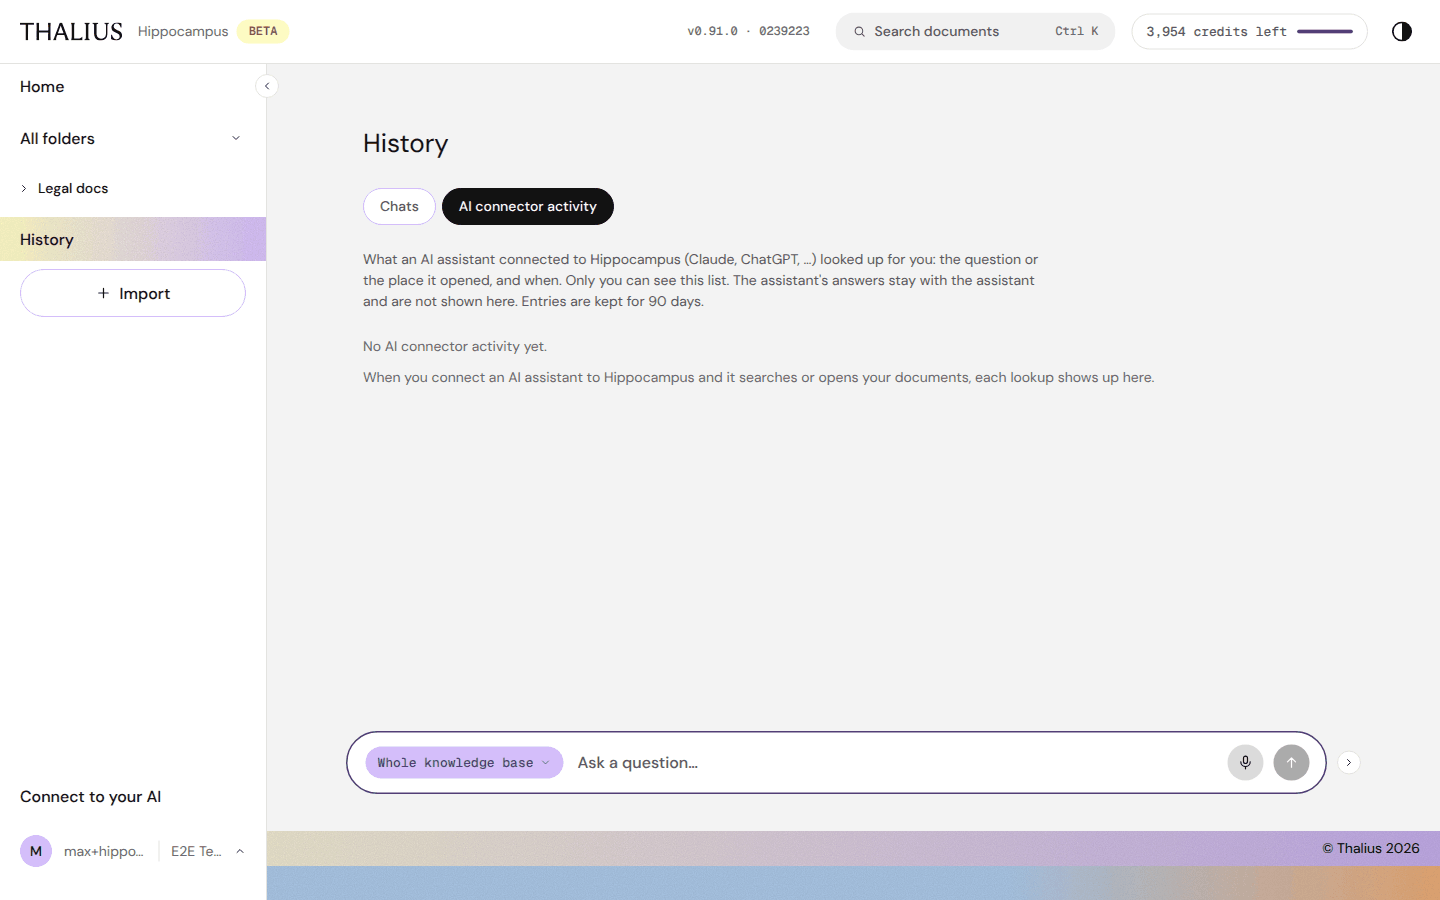Viewport: 1440px width, 900px height.
Task: Click the credits left progress bar
Action: (1325, 32)
